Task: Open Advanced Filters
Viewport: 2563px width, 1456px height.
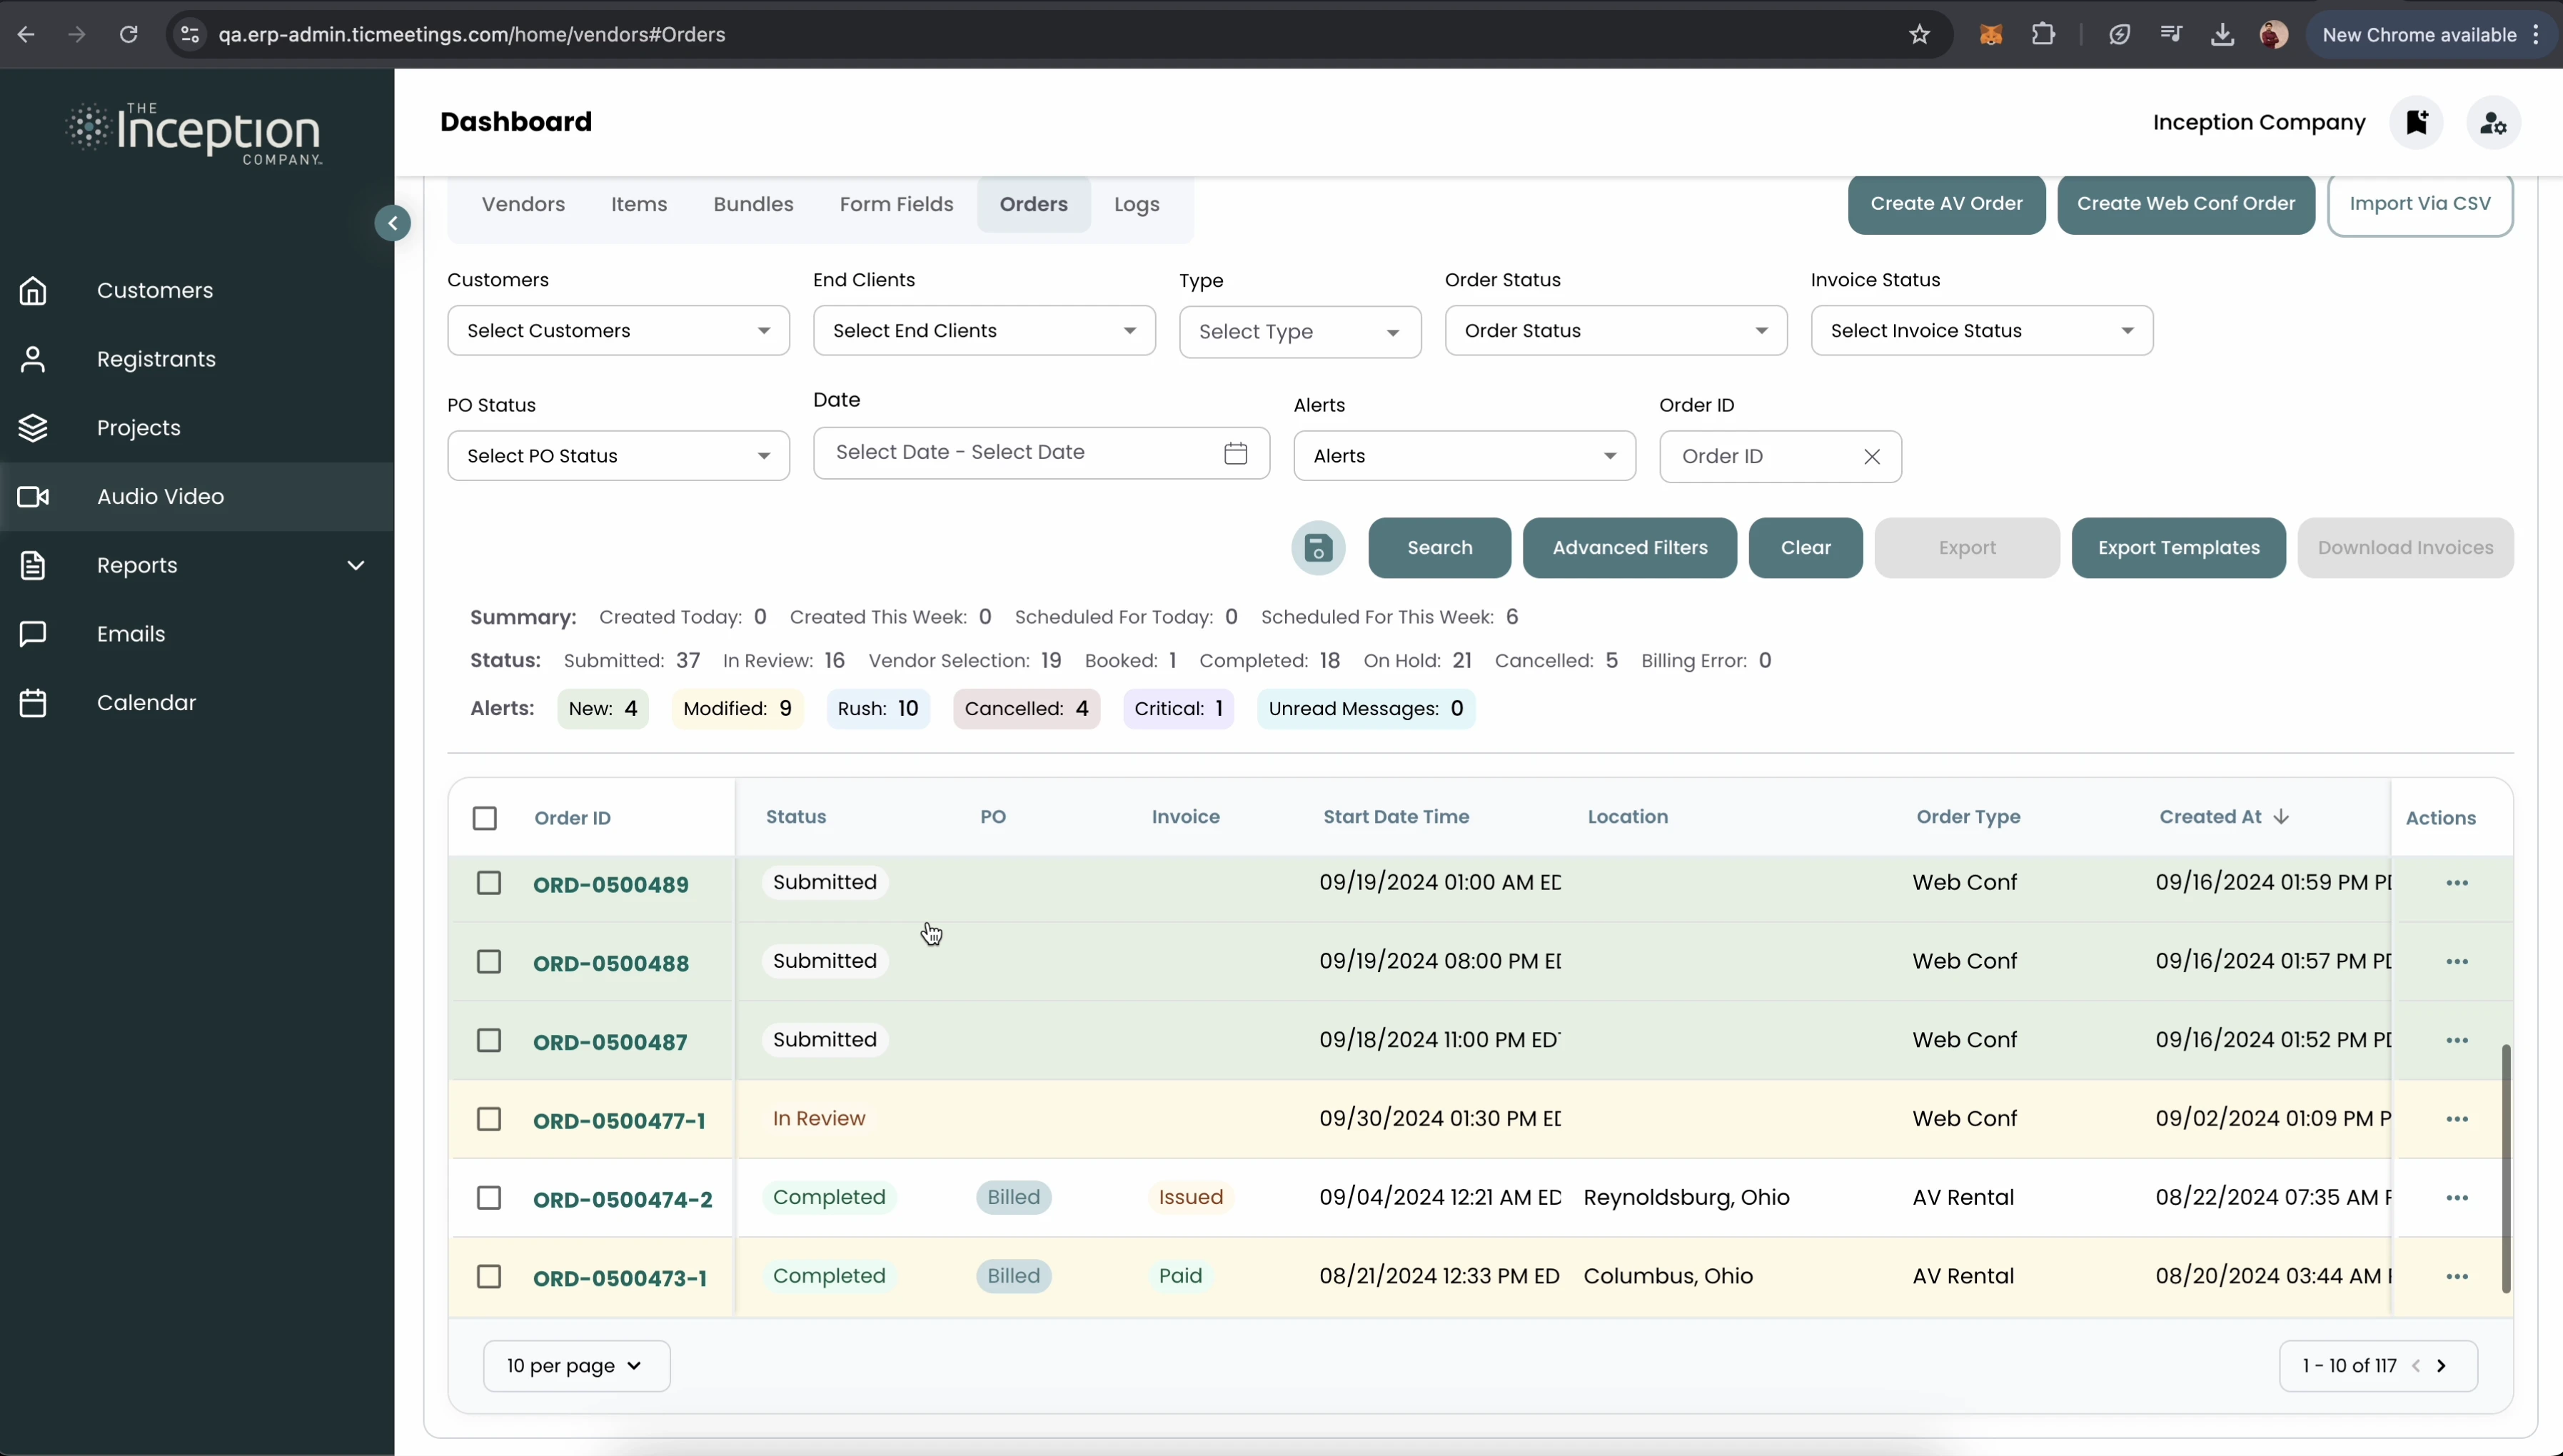Action: coord(1629,548)
